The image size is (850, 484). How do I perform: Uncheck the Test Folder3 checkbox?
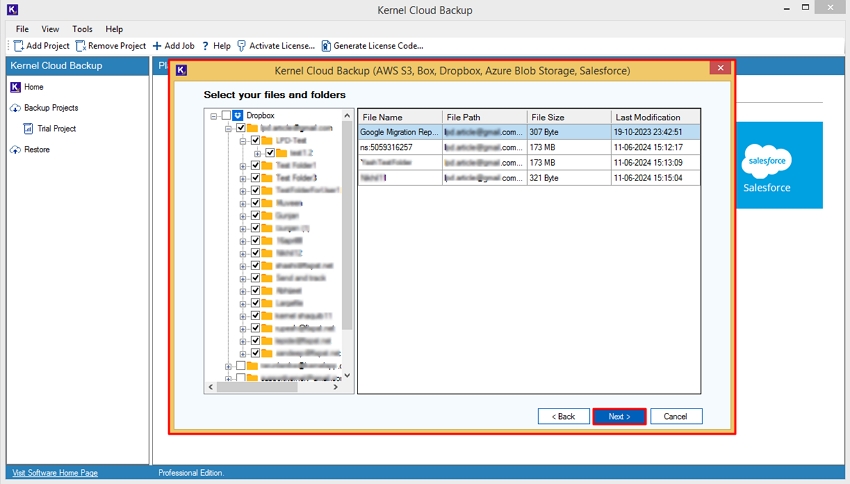(x=255, y=178)
